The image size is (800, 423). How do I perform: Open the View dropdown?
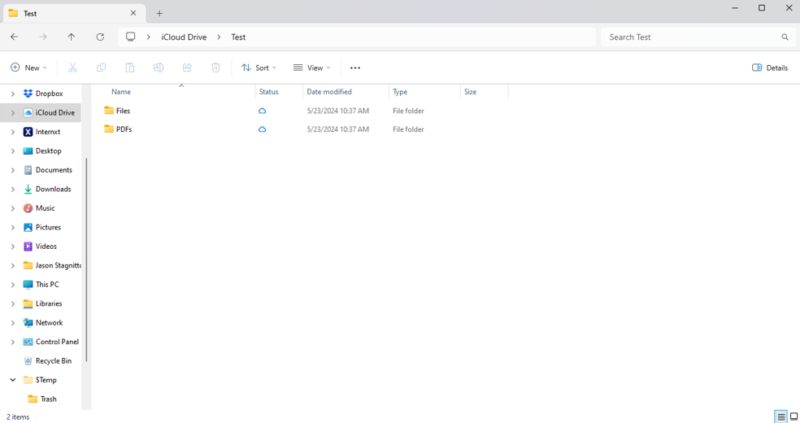[x=312, y=67]
